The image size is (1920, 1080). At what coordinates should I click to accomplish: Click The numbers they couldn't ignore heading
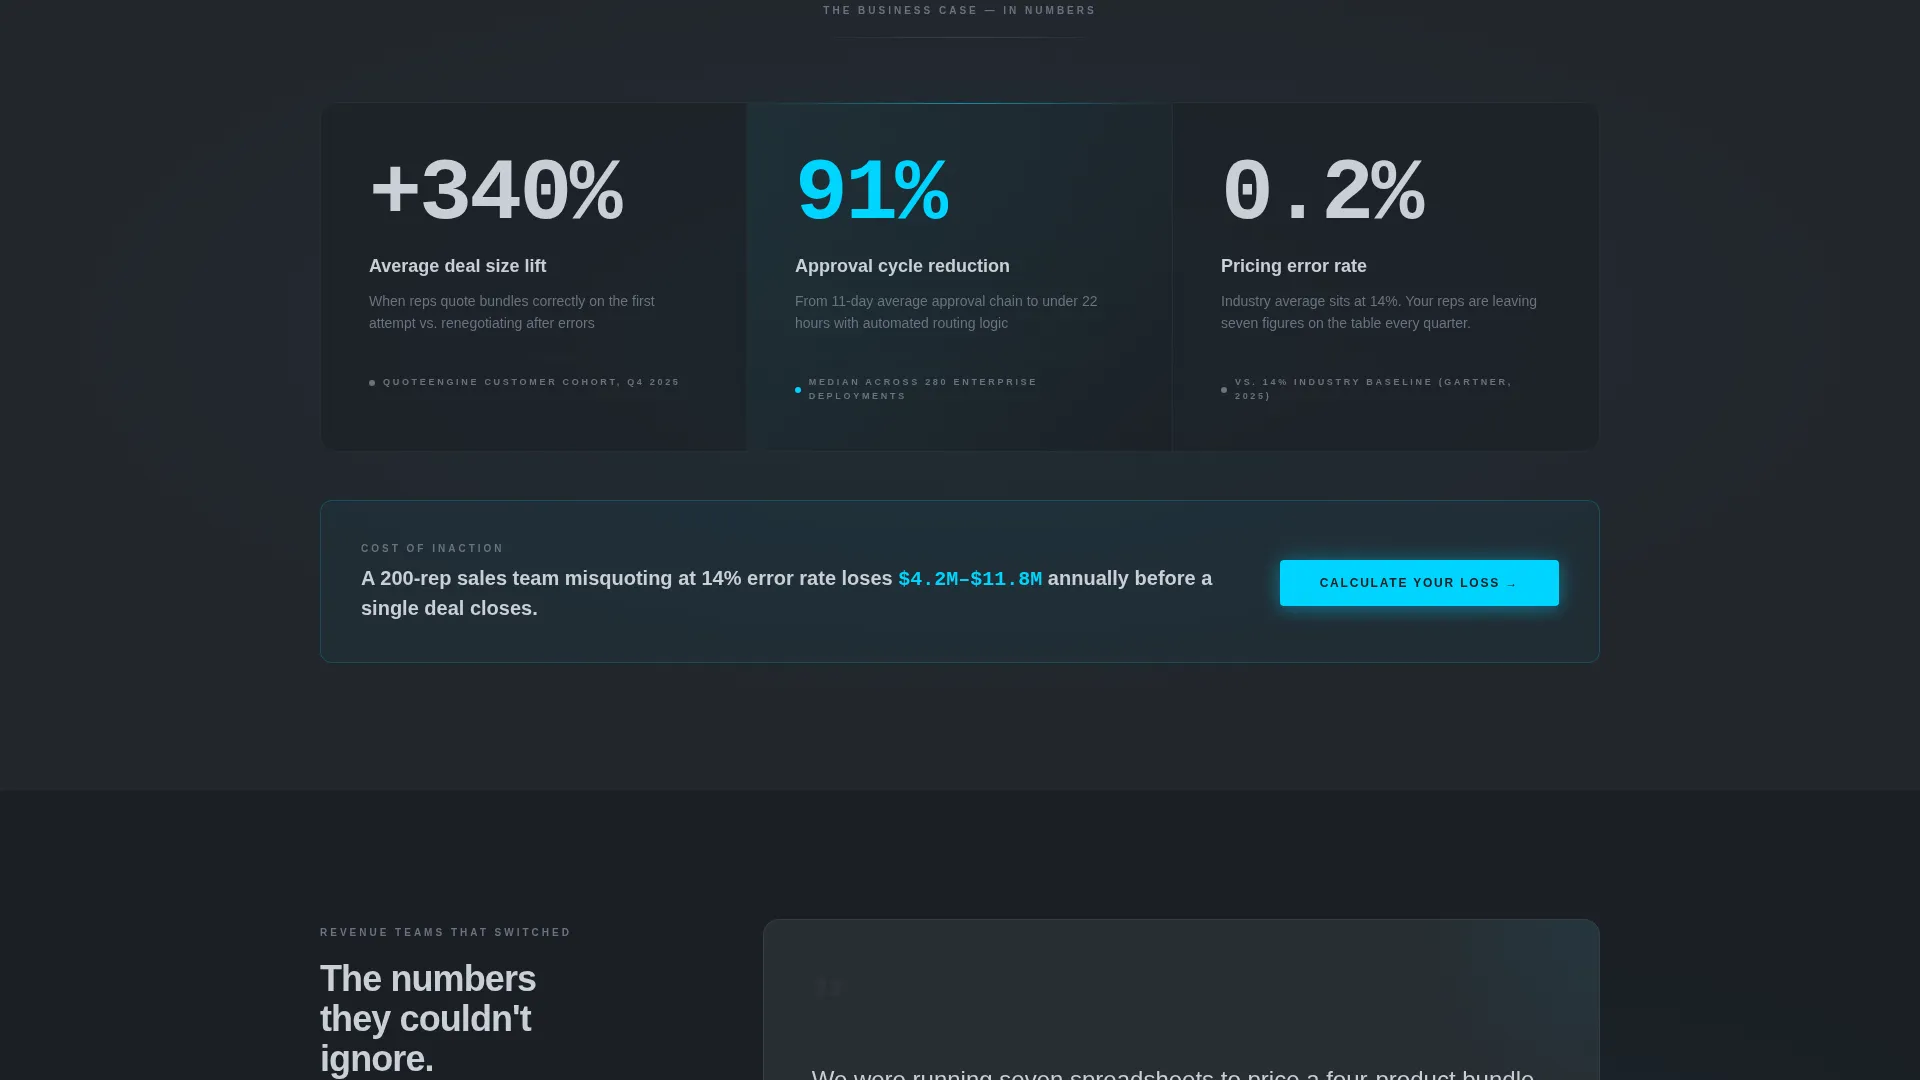(428, 1018)
